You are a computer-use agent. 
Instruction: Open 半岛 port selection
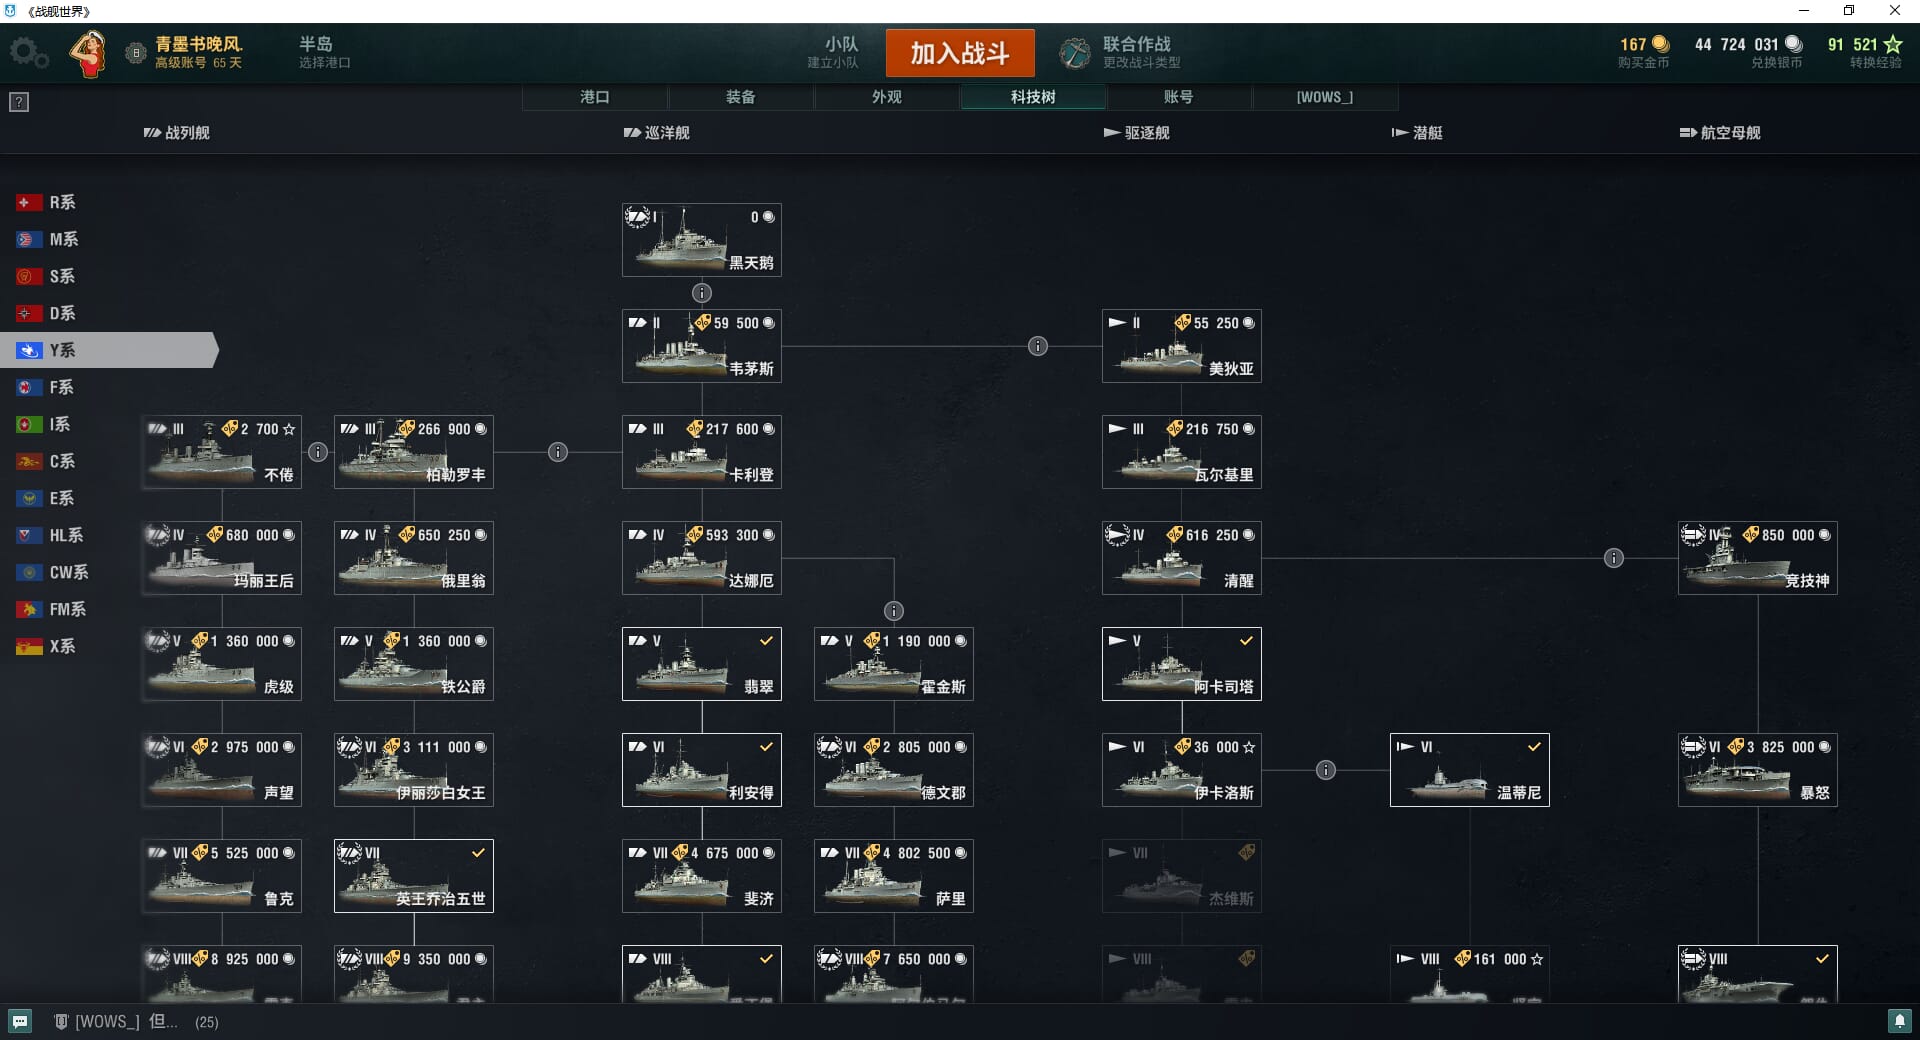[324, 53]
